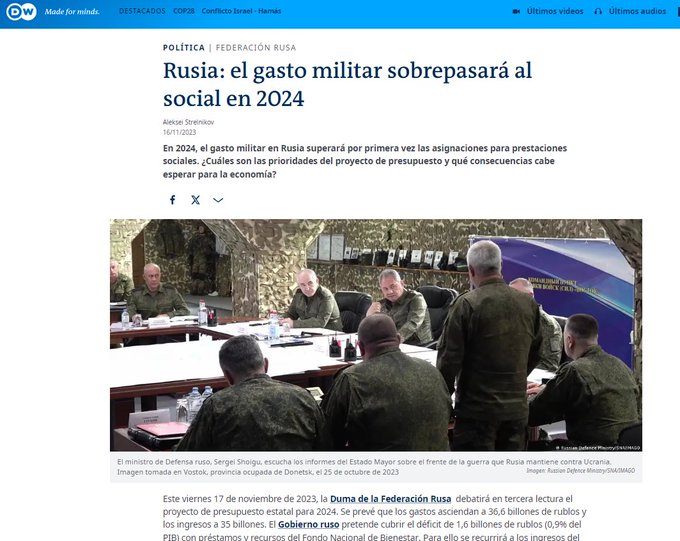Follow Duma de la Federación Rusa link

point(390,499)
